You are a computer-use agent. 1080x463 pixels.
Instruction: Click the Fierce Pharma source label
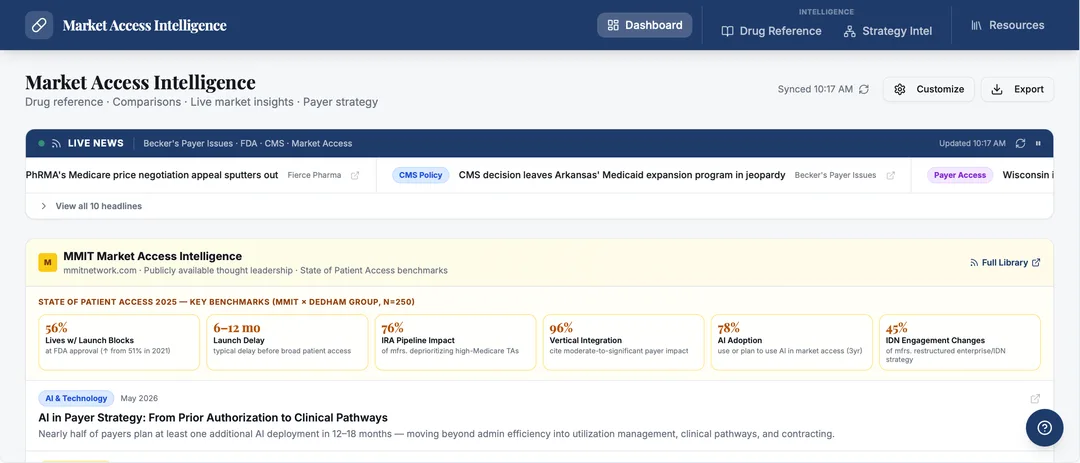coord(314,175)
